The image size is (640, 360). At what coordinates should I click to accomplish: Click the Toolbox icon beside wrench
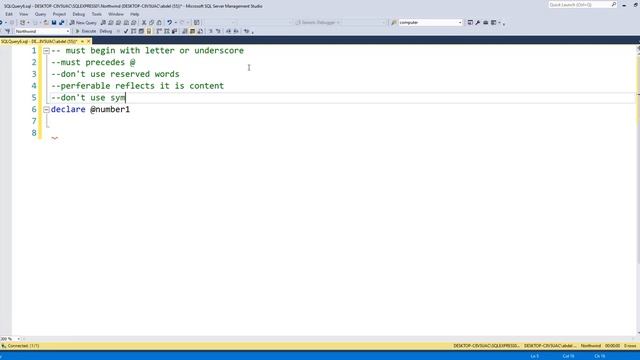tap(486, 22)
